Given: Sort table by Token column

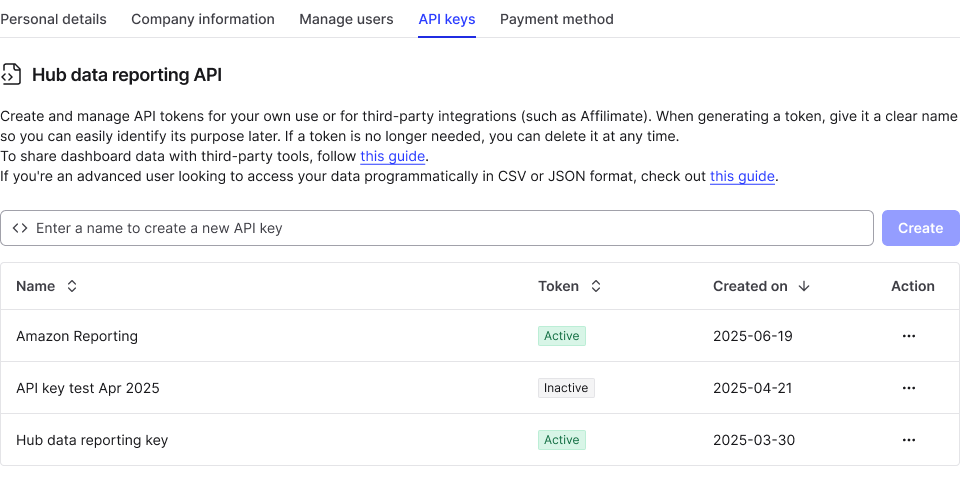Looking at the screenshot, I should click(x=596, y=286).
